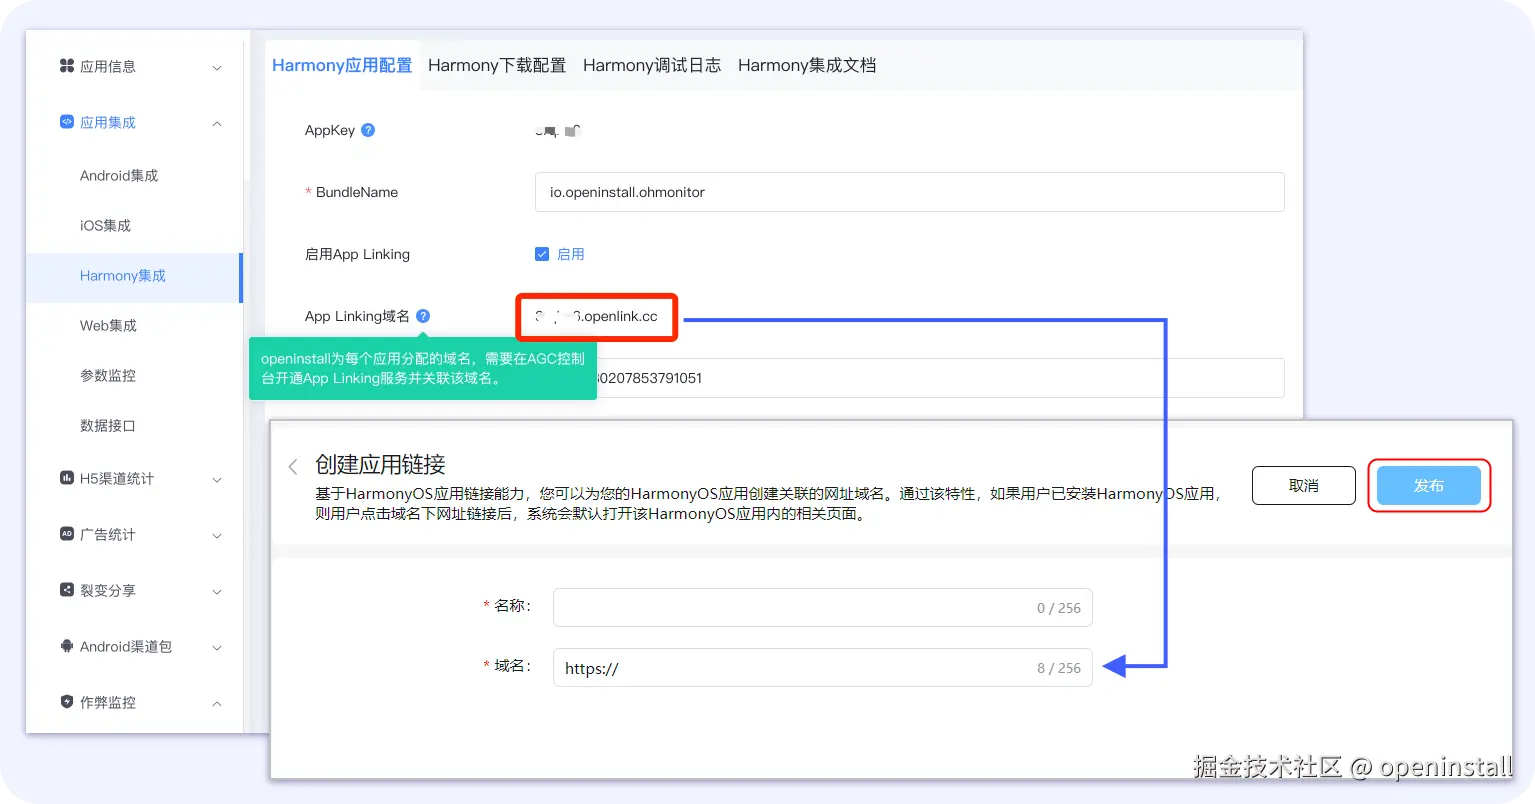
Task: Open the Harmony集成文档 tab
Action: pos(807,65)
